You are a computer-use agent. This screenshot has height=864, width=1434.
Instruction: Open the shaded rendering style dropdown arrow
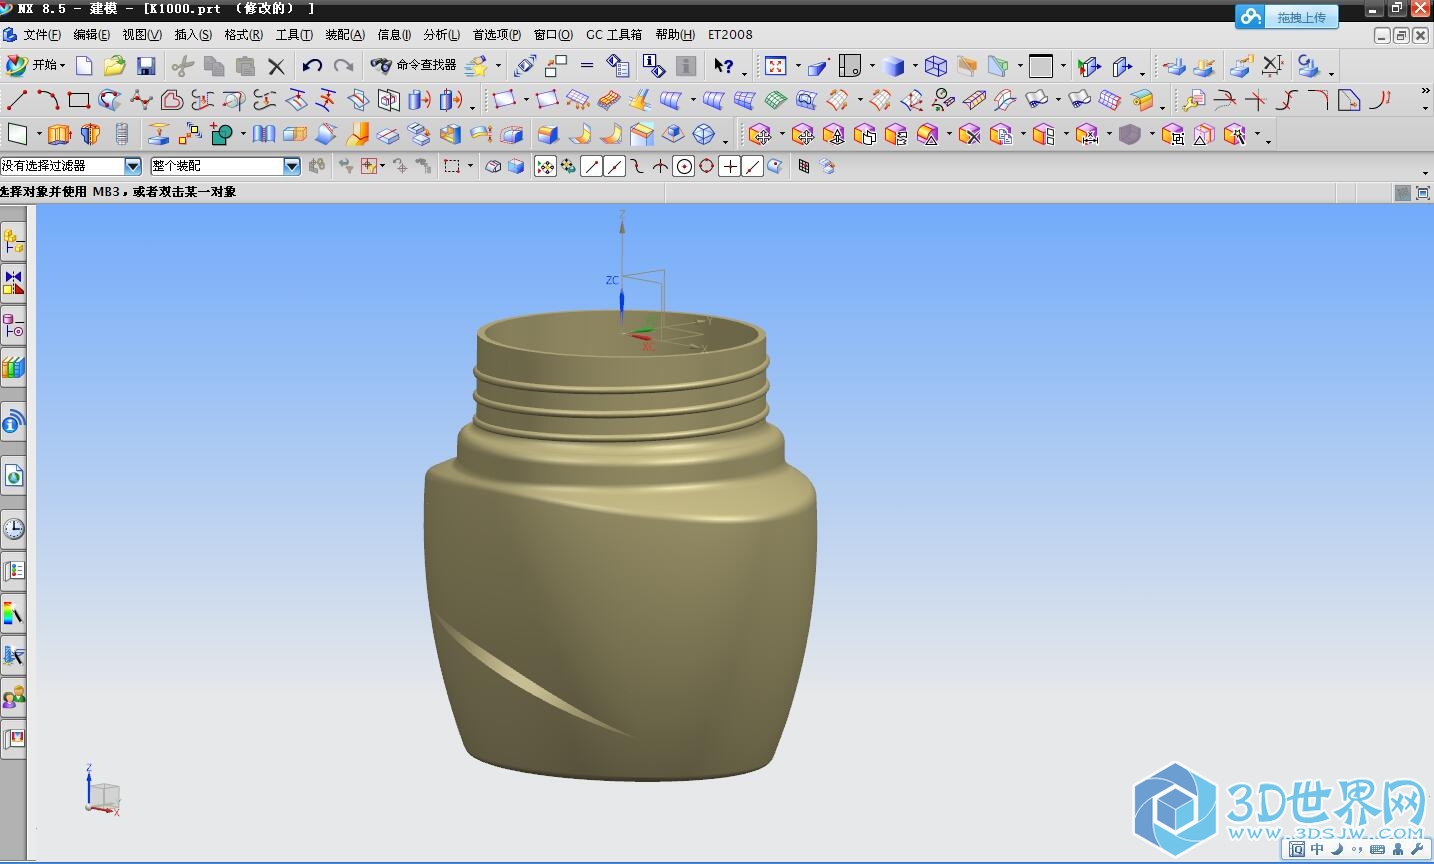pos(915,67)
